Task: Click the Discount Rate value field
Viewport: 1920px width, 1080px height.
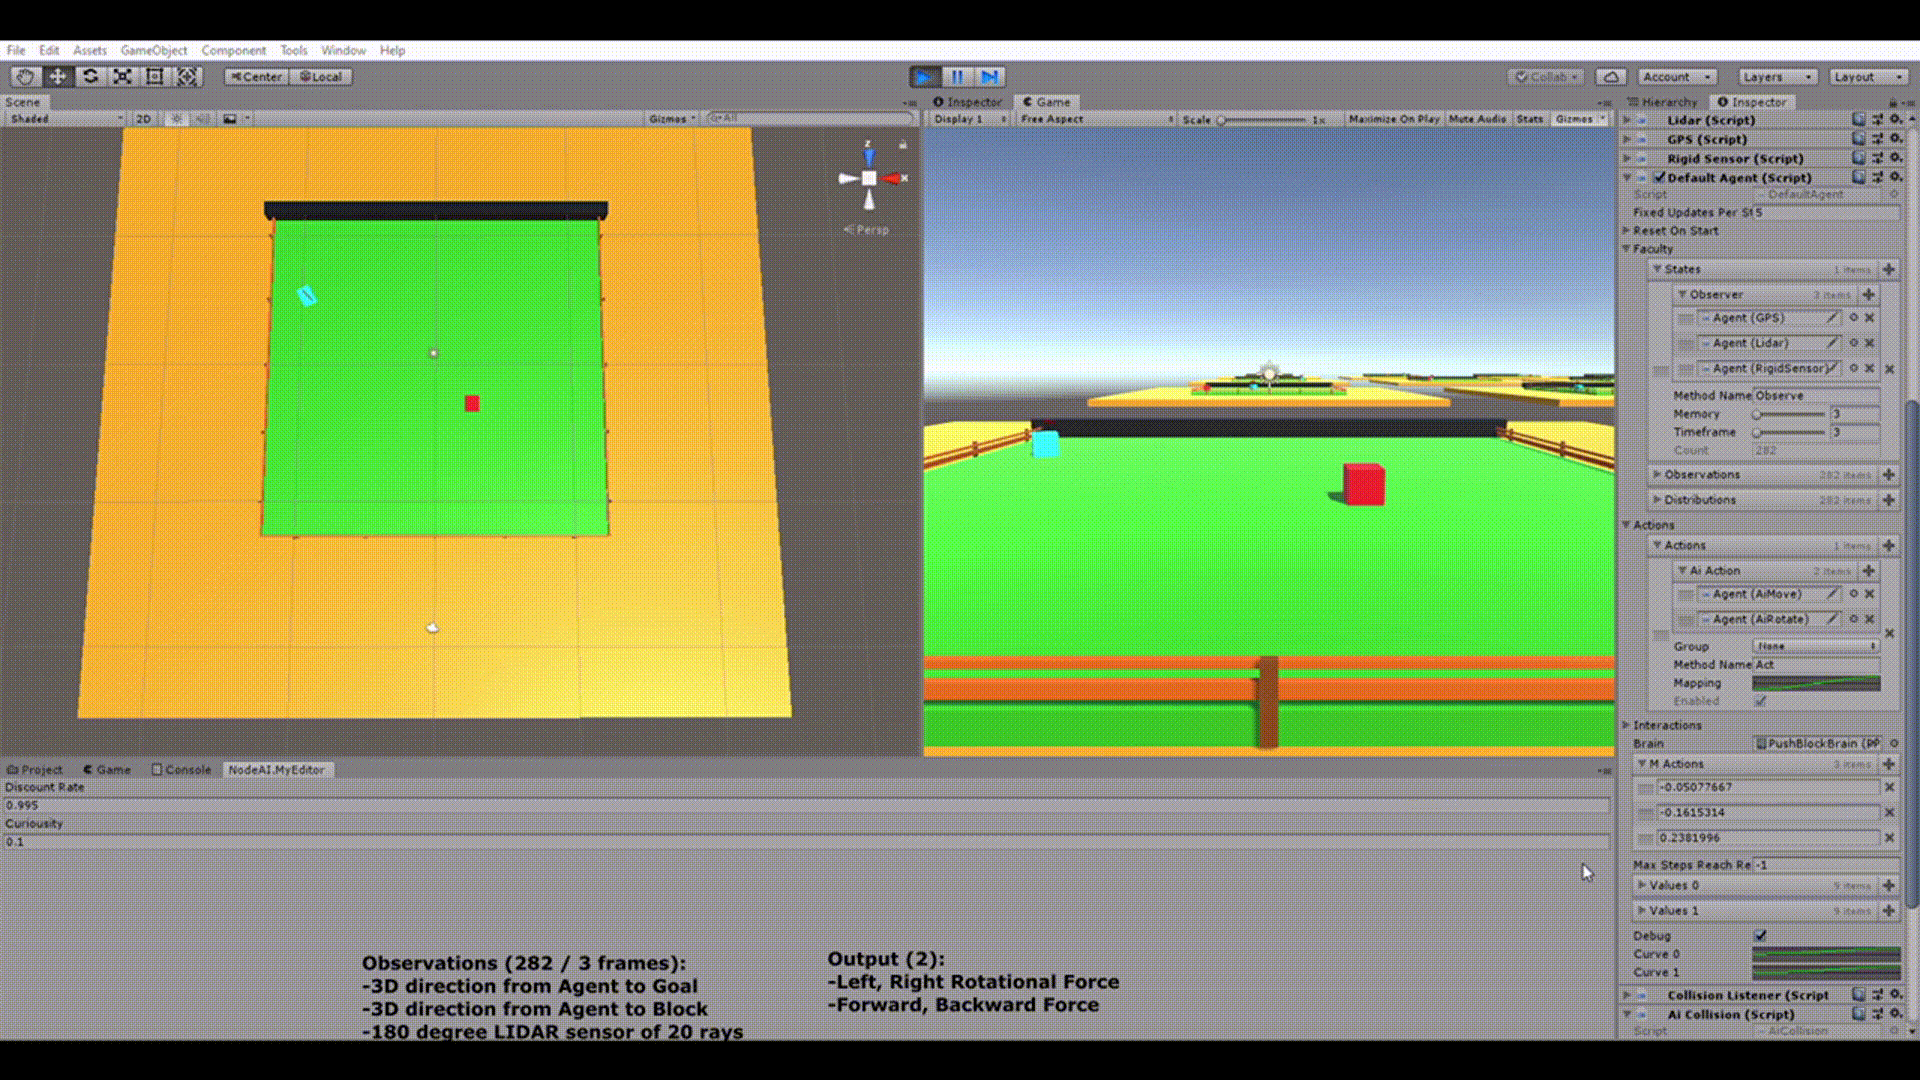Action: click(x=806, y=805)
